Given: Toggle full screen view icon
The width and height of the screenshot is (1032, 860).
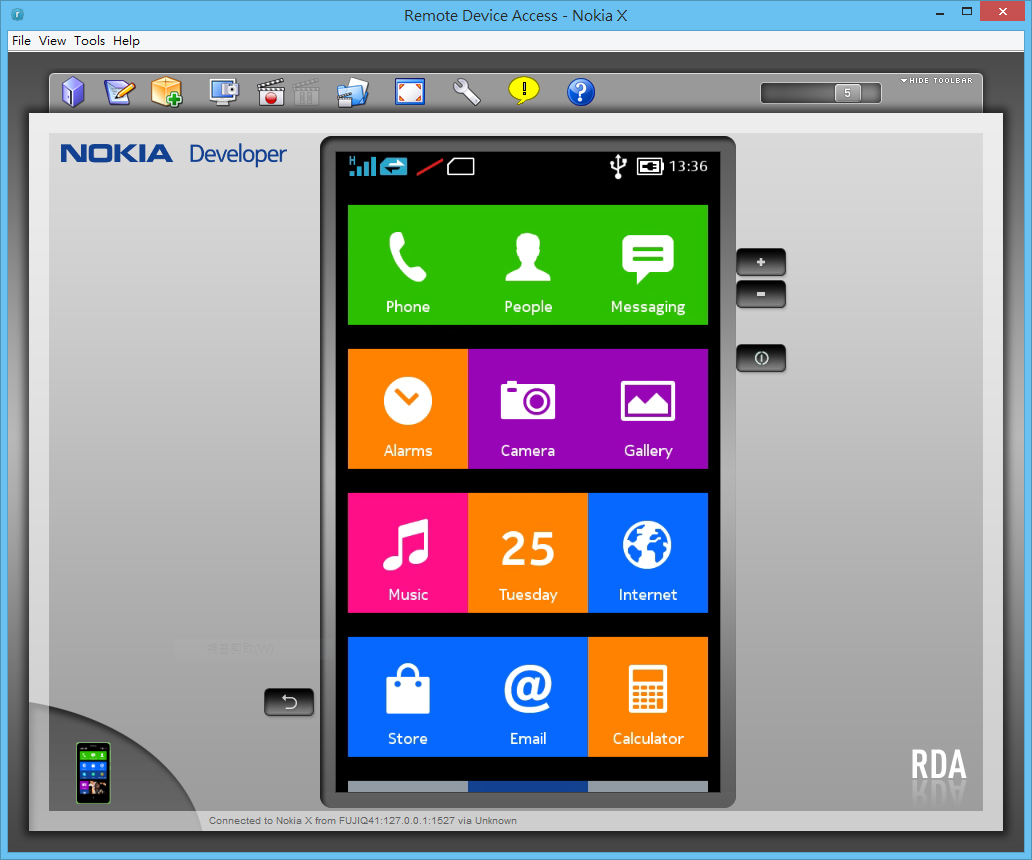Looking at the screenshot, I should point(410,91).
